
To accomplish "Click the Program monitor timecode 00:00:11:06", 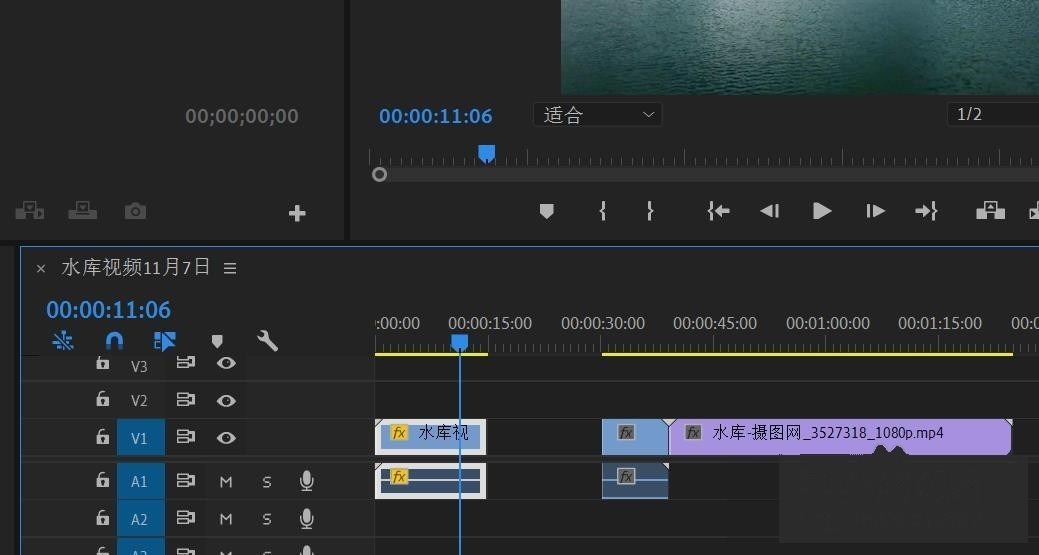I will coord(435,116).
